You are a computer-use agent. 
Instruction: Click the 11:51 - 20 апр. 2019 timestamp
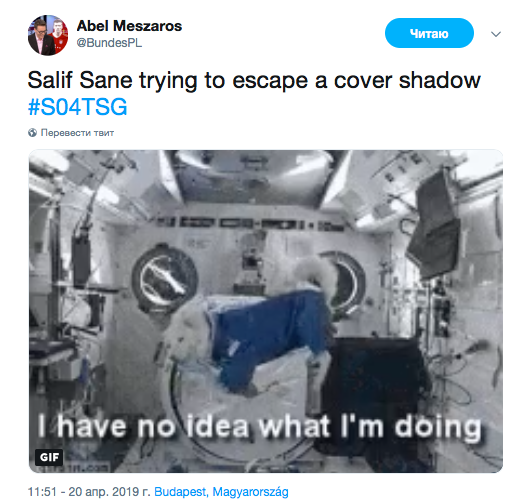[x=89, y=491]
